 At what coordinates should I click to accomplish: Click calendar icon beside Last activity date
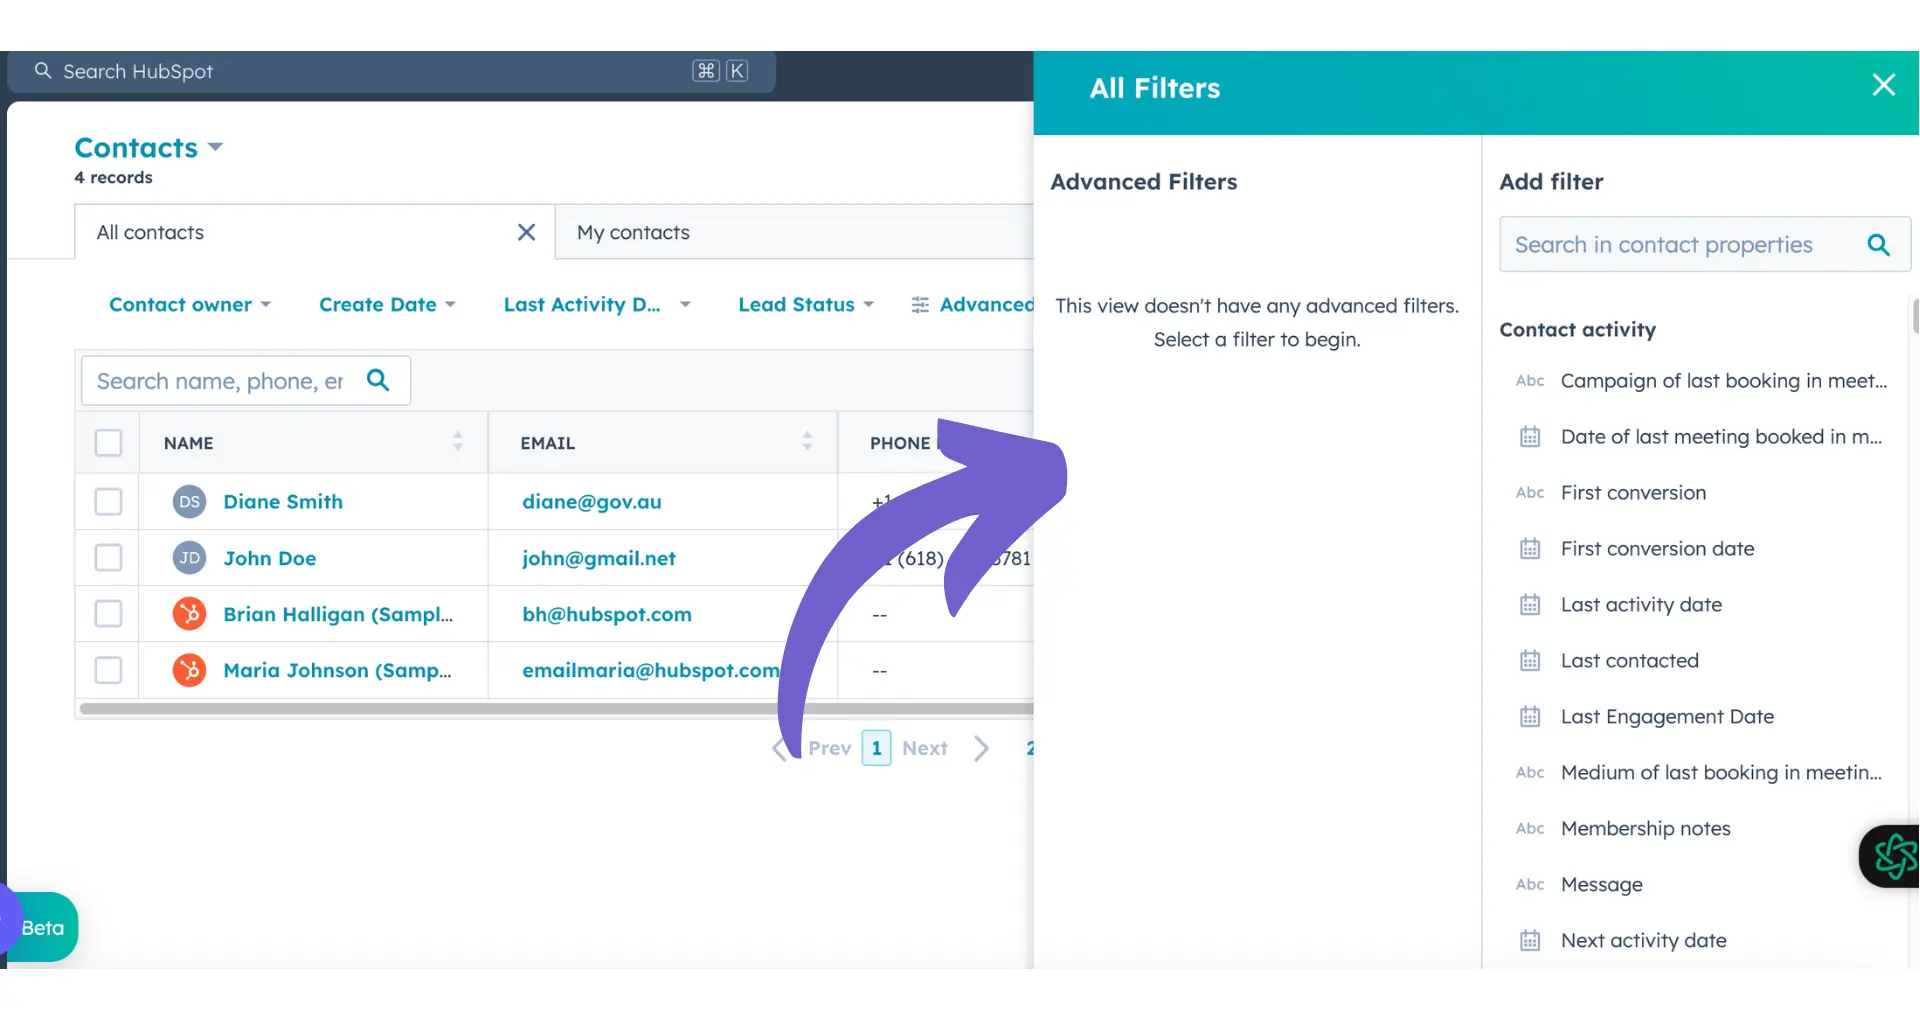[x=1530, y=605]
